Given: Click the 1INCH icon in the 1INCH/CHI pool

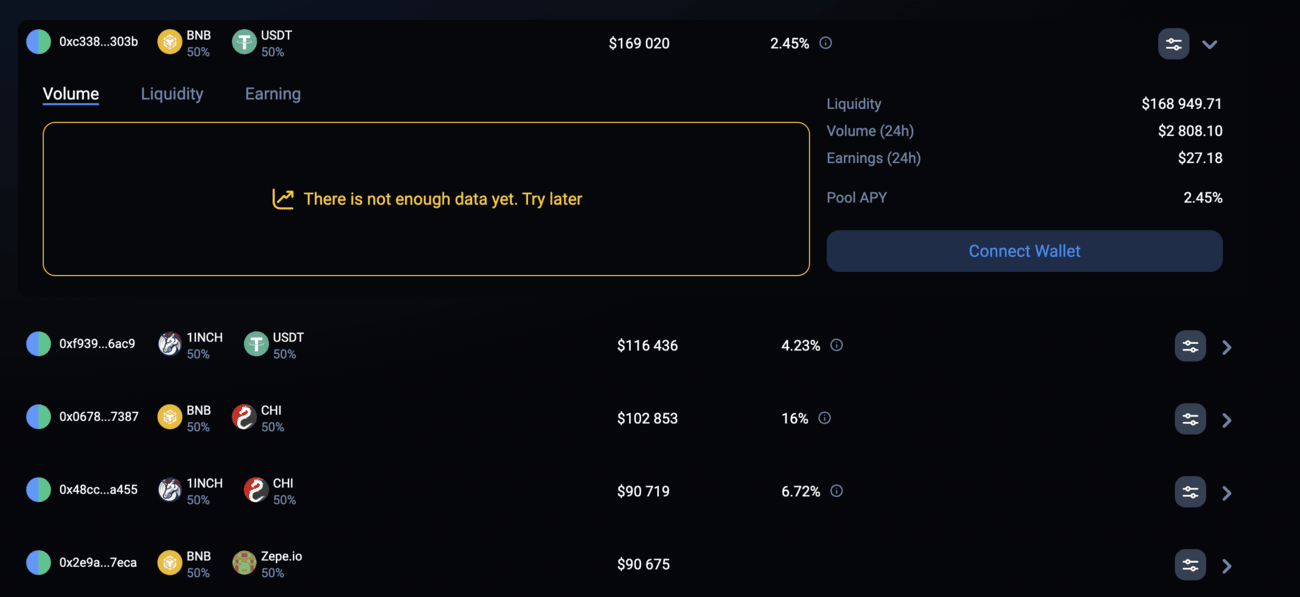Looking at the screenshot, I should (x=169, y=489).
